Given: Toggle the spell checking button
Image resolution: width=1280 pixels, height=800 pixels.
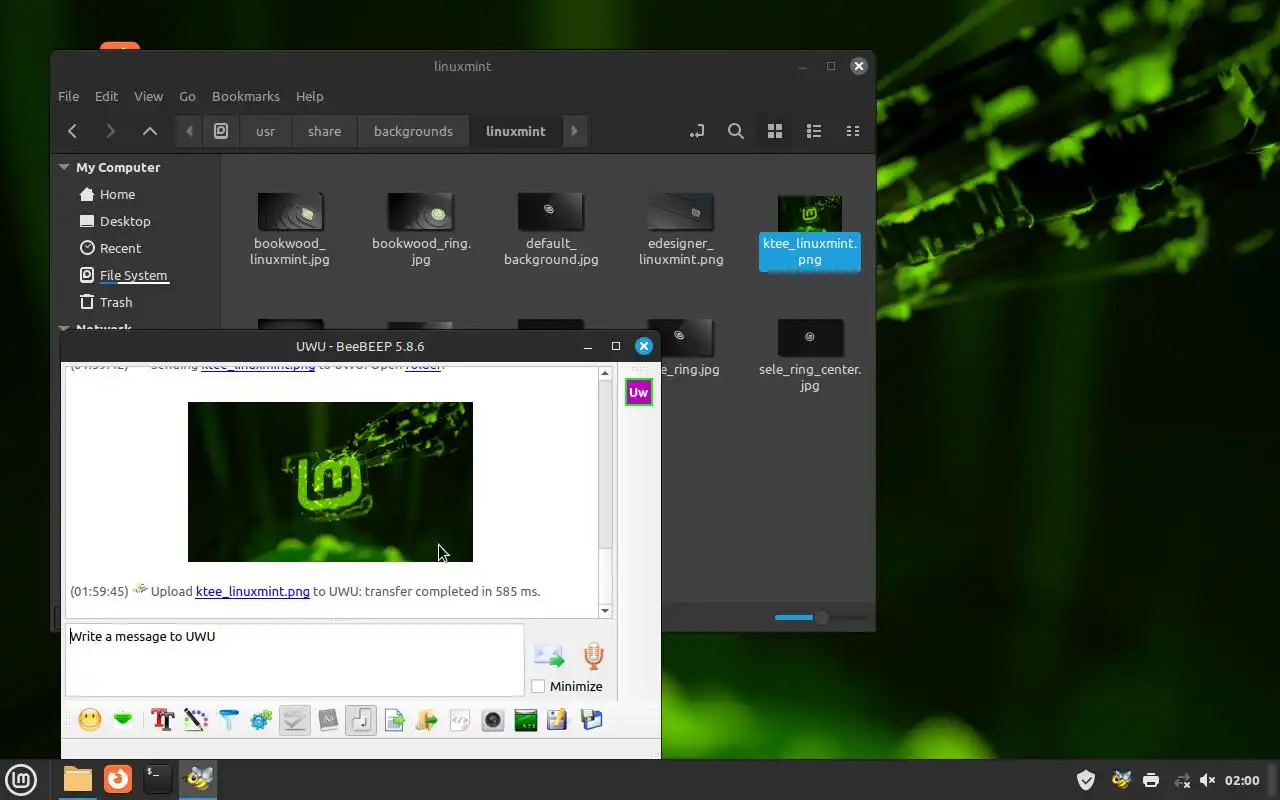Looking at the screenshot, I should (295, 719).
